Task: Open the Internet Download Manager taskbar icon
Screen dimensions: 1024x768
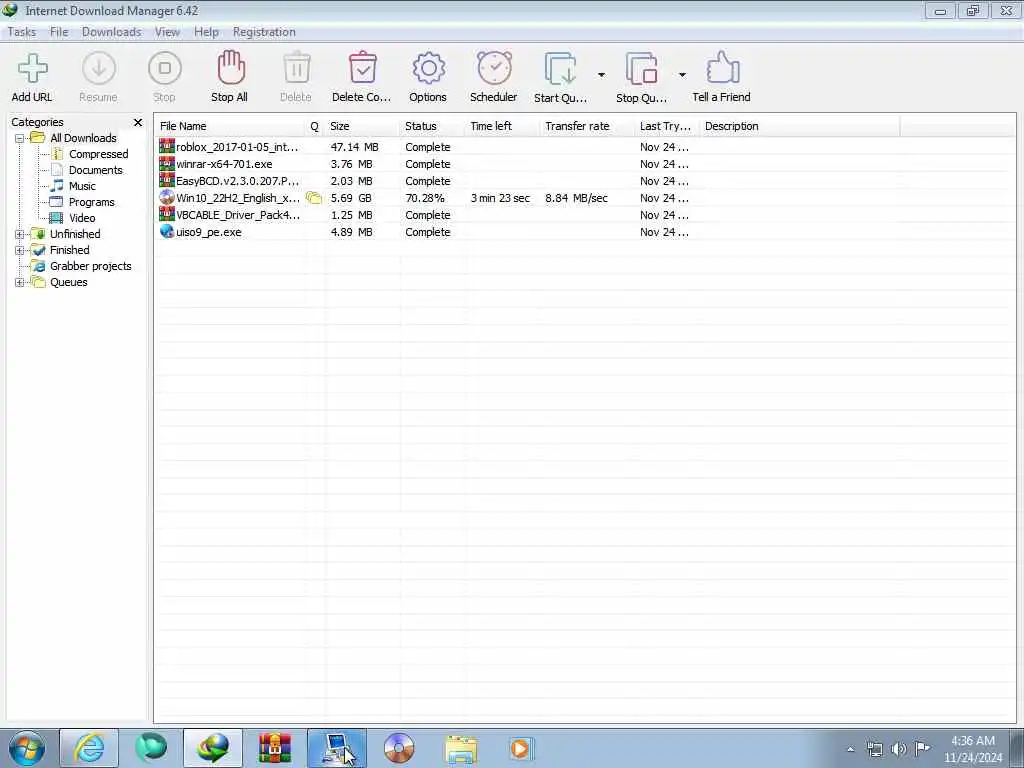Action: pyautogui.click(x=213, y=748)
